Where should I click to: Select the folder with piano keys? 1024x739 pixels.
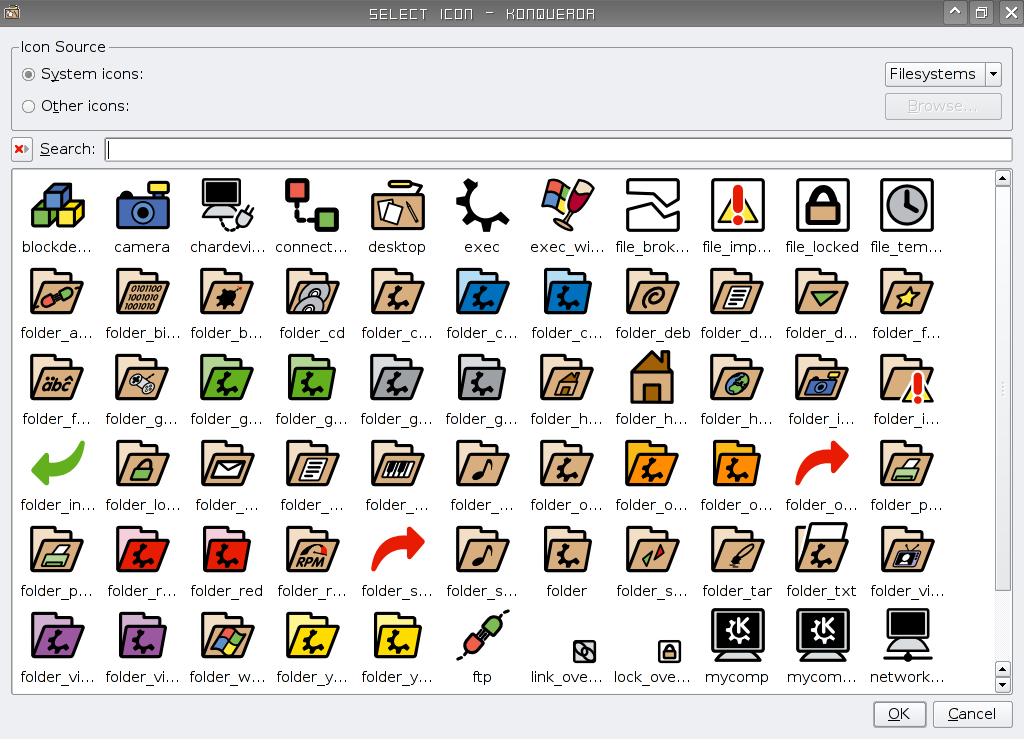pyautogui.click(x=397, y=464)
